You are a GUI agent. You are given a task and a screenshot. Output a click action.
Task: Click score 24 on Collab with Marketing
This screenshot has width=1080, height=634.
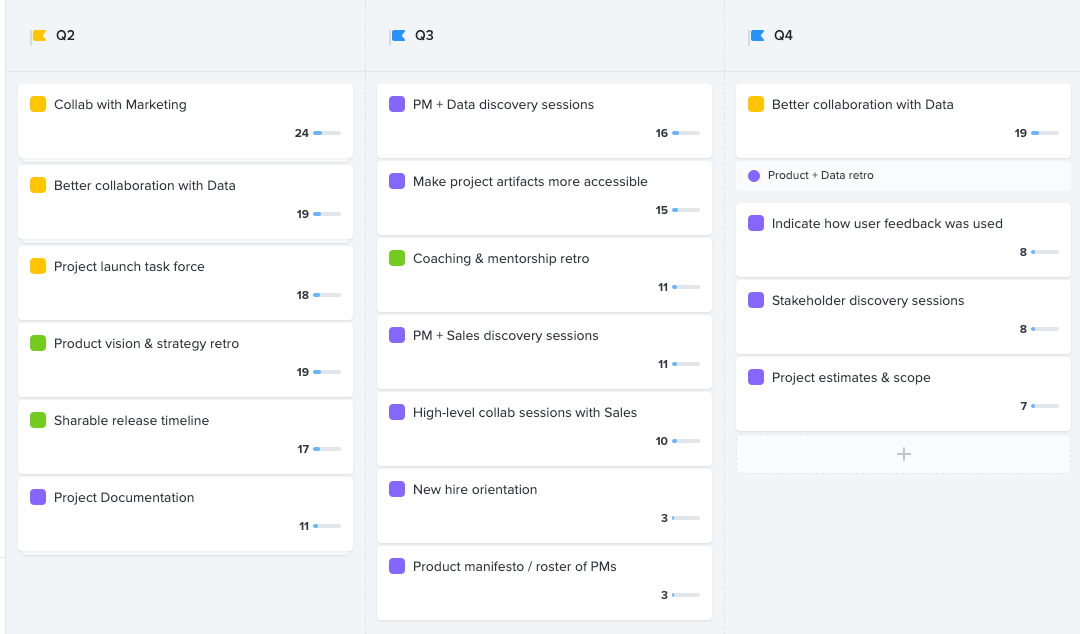coord(302,133)
